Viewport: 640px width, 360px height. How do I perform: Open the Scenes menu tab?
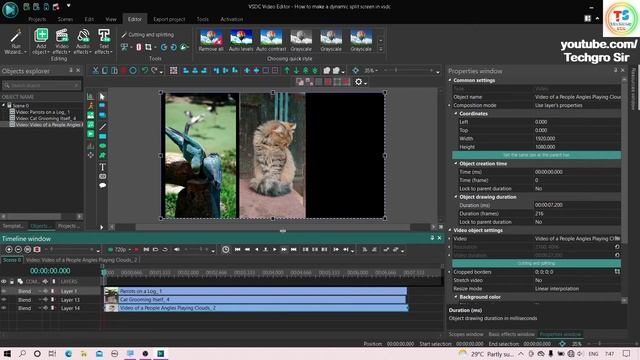click(x=65, y=19)
